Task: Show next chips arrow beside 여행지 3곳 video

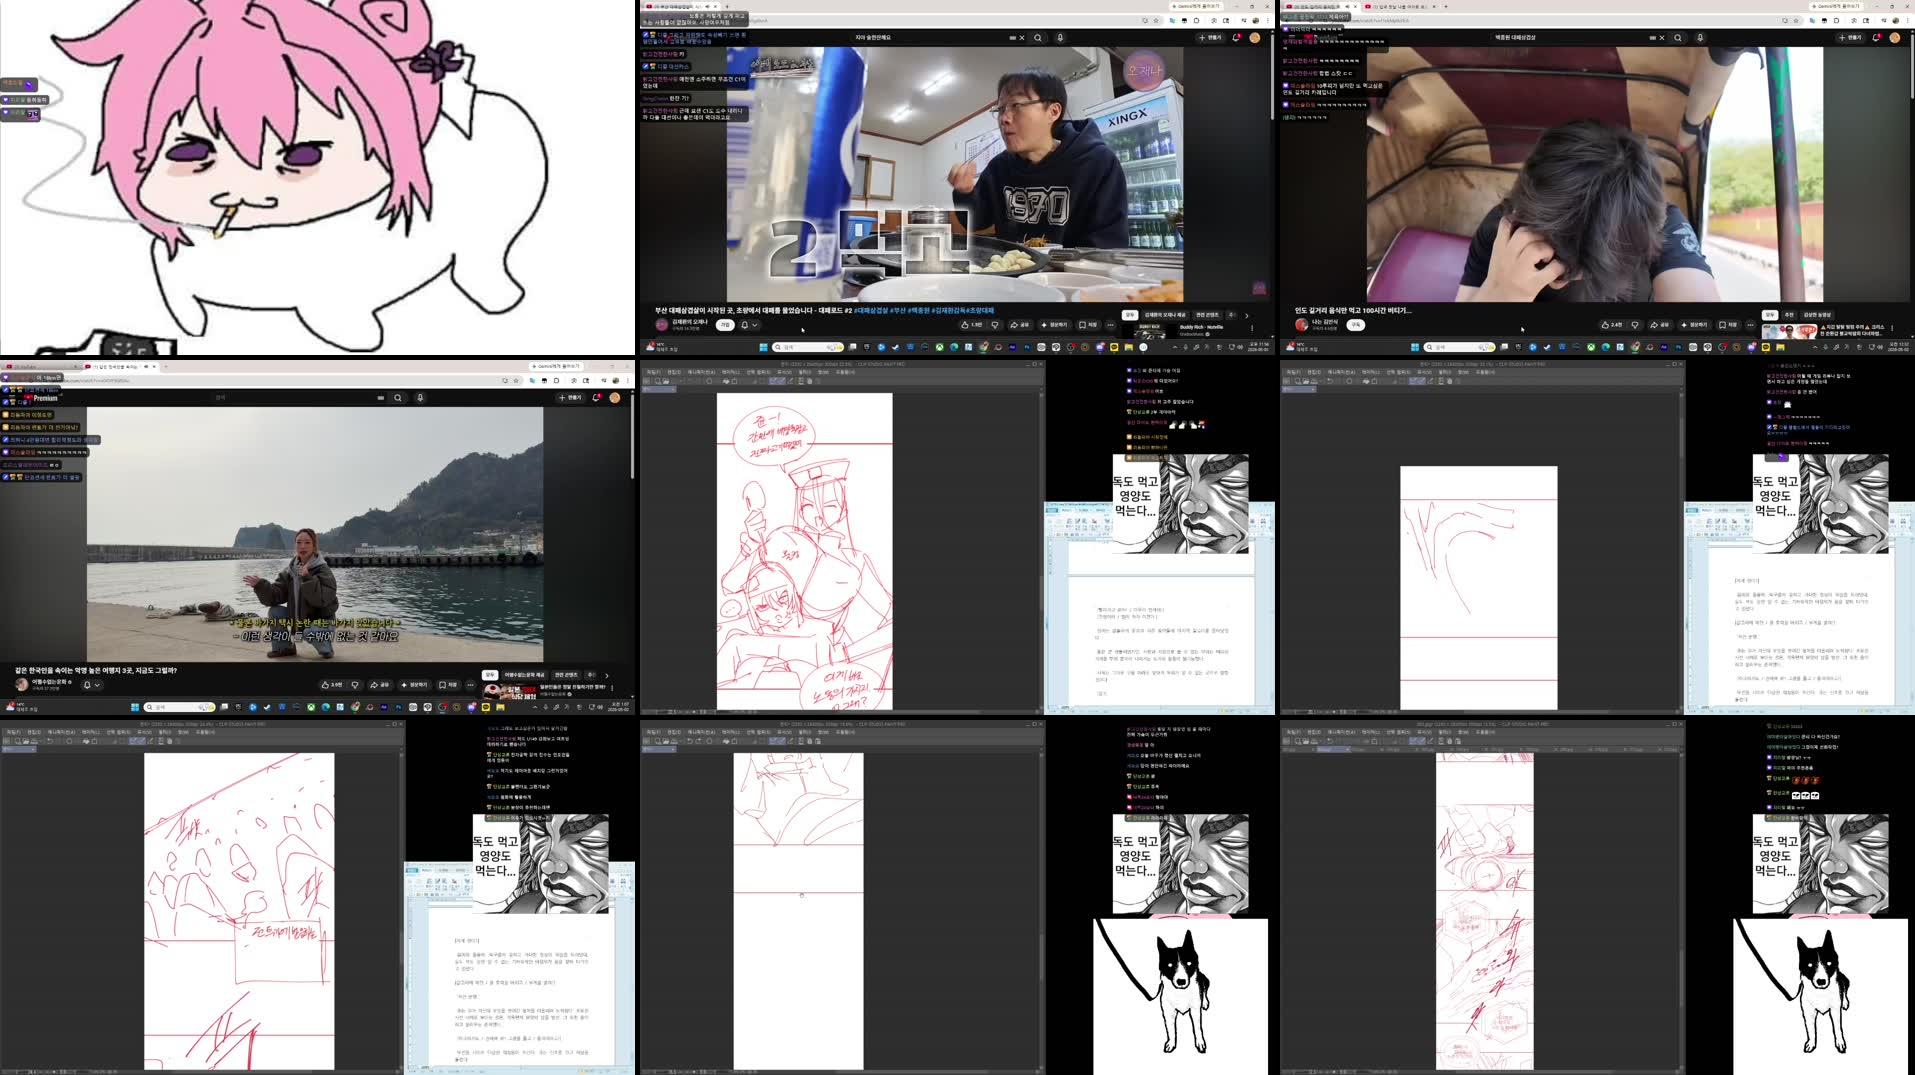Action: pyautogui.click(x=606, y=675)
